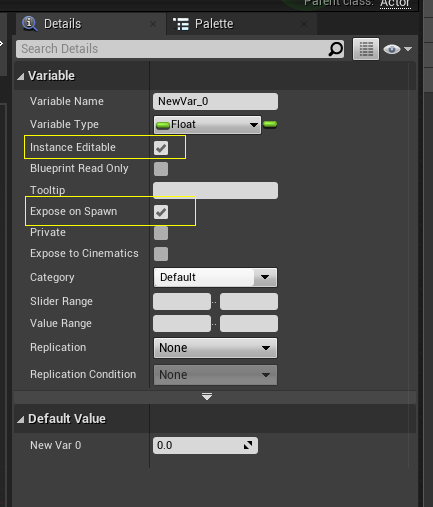Viewport: 433px width, 507px height.
Task: Open the eye view options dropdown
Action: 397,49
